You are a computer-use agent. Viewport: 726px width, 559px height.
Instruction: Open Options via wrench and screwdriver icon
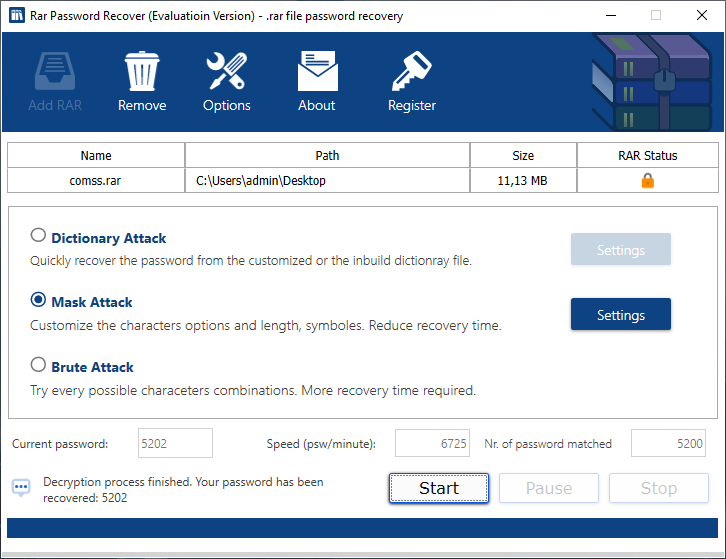click(x=226, y=71)
